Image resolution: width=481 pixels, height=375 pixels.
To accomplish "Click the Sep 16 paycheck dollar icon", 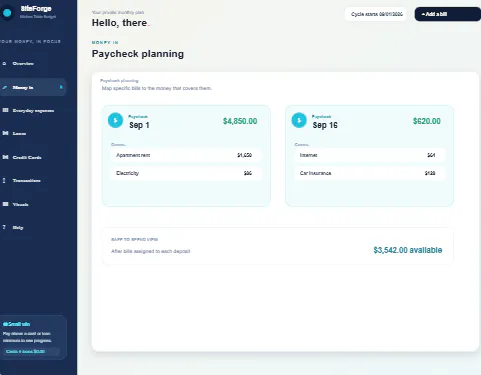I will pyautogui.click(x=299, y=120).
